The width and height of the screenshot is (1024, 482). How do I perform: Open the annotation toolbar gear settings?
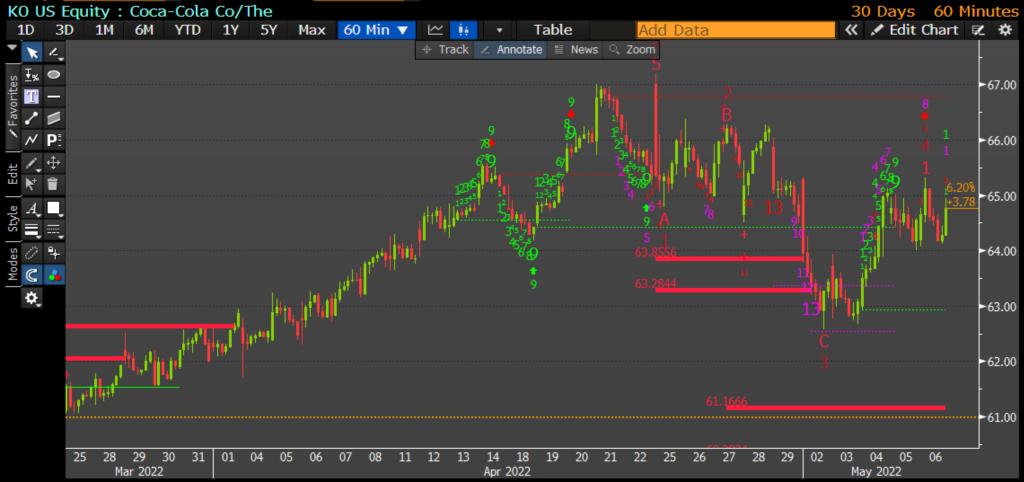click(31, 299)
